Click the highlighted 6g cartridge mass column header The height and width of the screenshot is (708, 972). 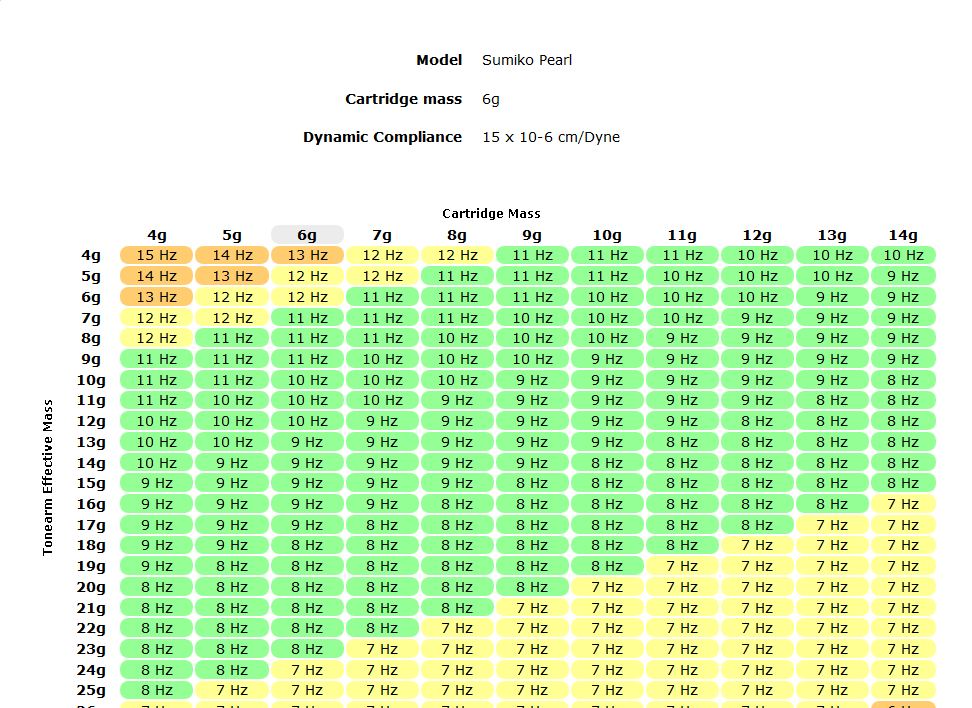pos(307,235)
